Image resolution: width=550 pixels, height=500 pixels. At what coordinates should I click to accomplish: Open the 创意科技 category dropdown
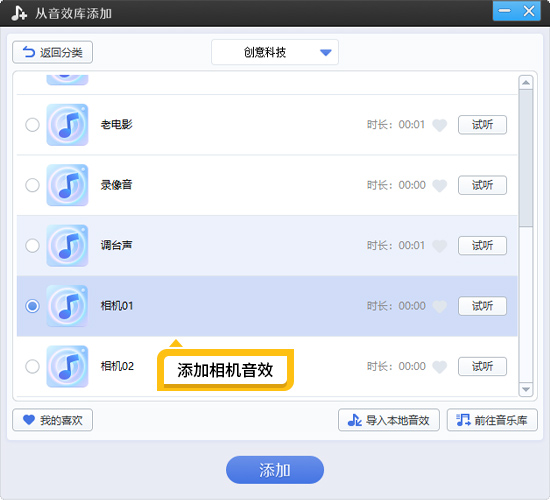275,52
